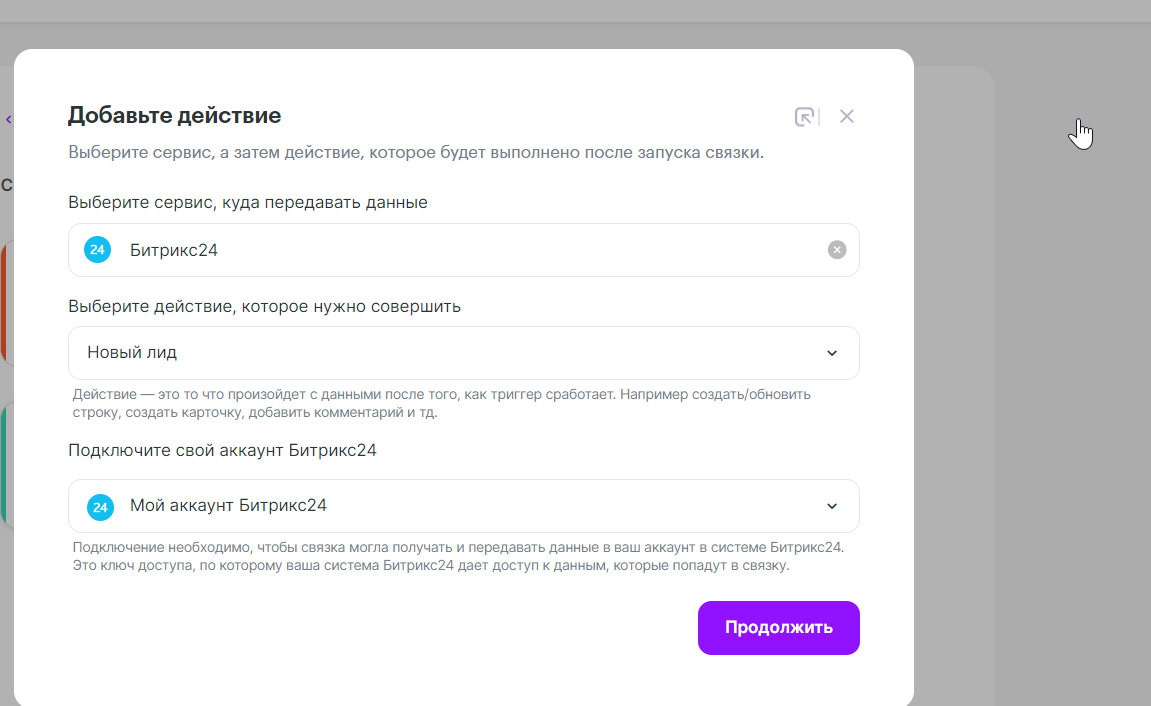Viewport: 1151px width, 706px height.
Task: Click the Добавьте действие heading
Action: 175,115
